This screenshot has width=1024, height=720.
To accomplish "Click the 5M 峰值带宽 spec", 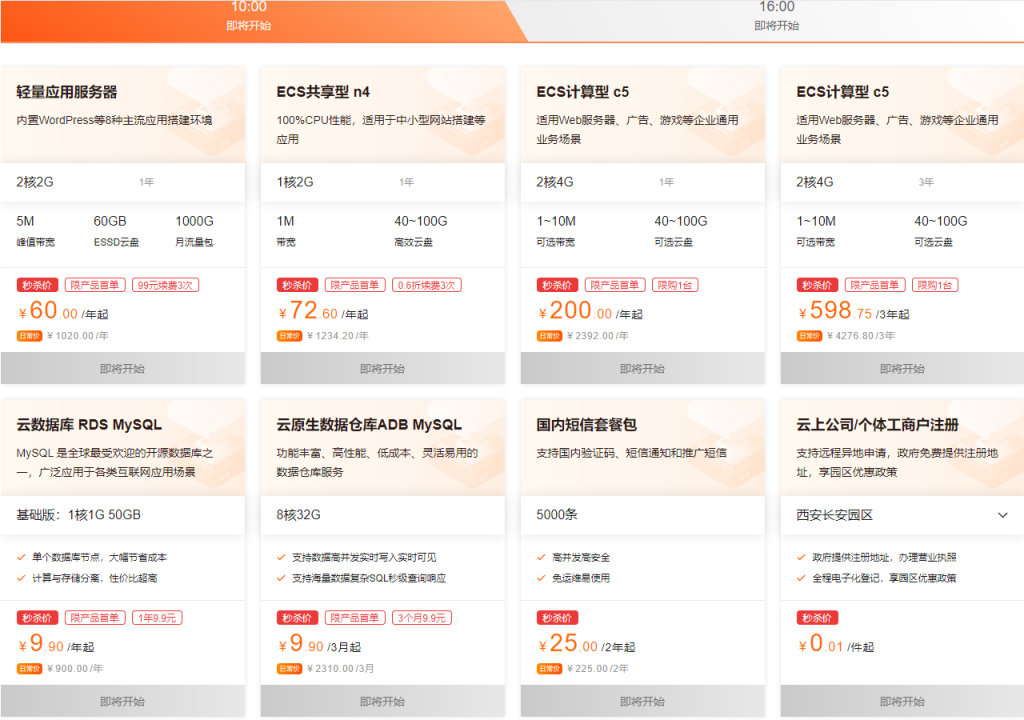I will point(36,231).
